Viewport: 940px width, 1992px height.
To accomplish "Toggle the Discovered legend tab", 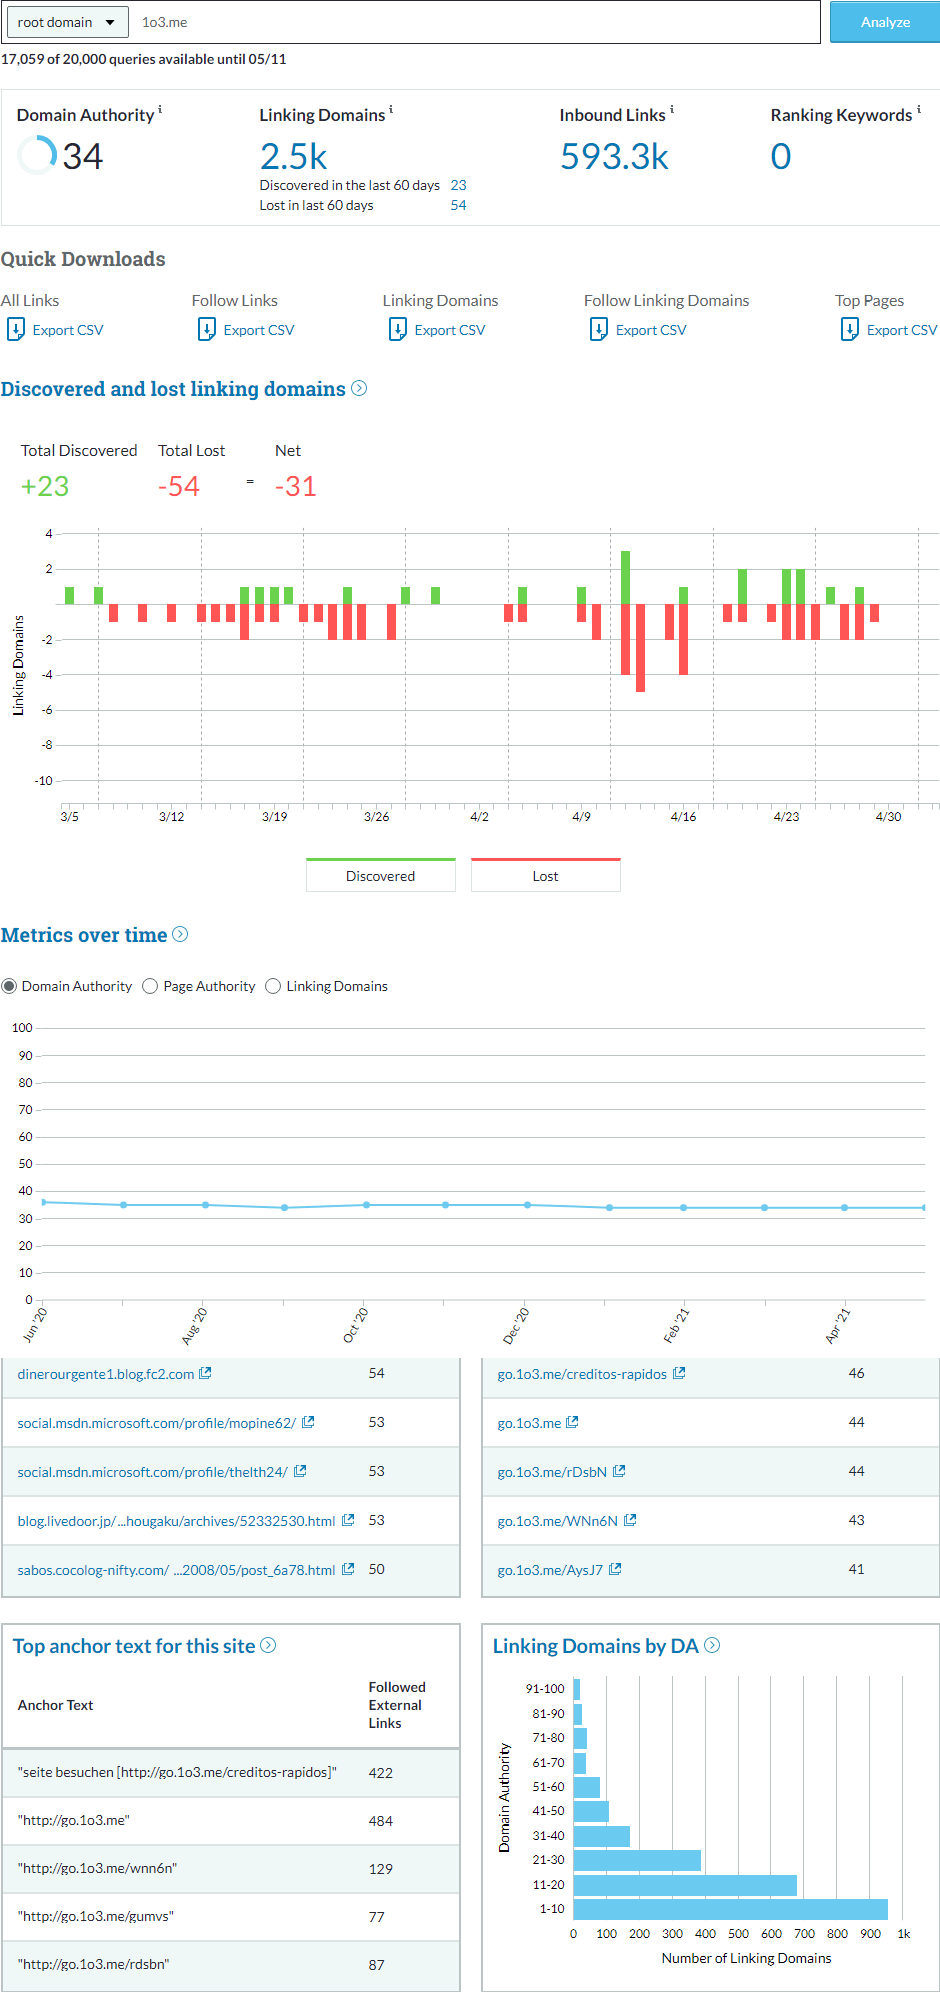I will (x=380, y=875).
